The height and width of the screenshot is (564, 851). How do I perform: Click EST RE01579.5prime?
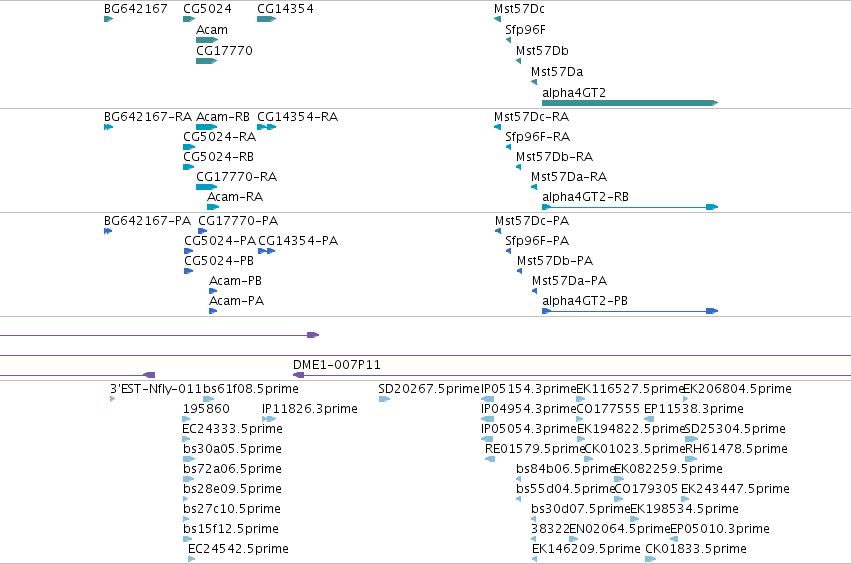click(x=535, y=449)
